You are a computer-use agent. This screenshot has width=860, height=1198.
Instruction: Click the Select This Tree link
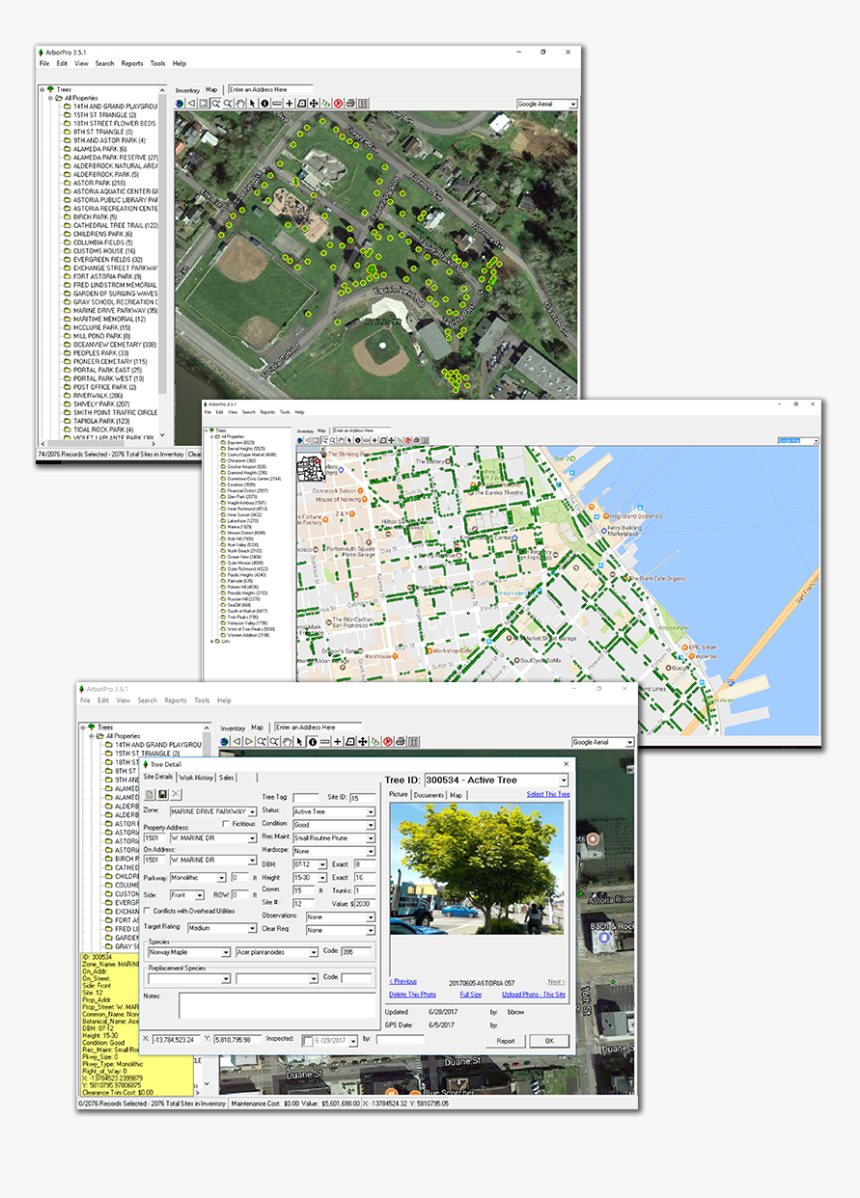point(548,794)
